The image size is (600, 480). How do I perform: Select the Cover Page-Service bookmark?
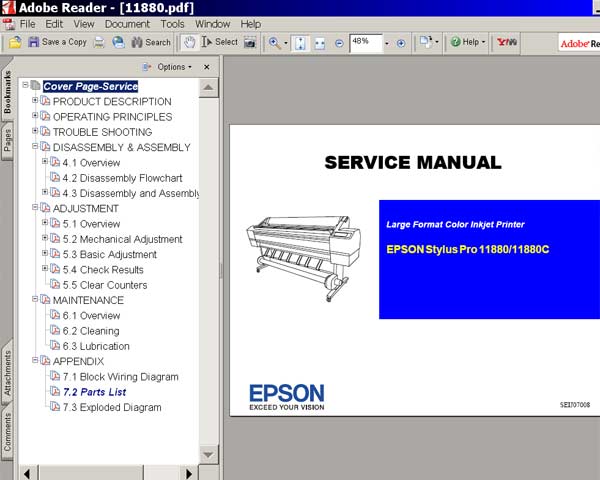click(90, 87)
